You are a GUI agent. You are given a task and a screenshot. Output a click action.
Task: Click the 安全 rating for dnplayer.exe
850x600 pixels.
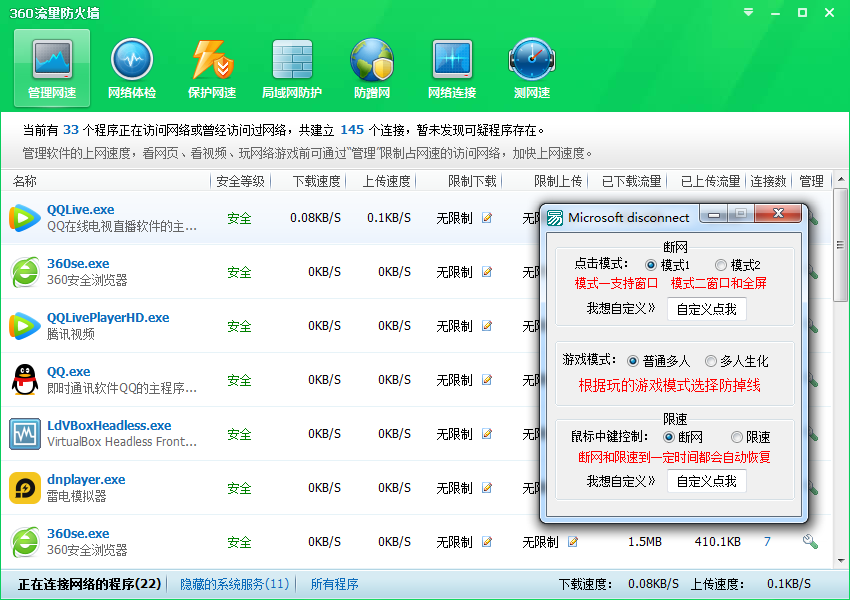(x=239, y=488)
